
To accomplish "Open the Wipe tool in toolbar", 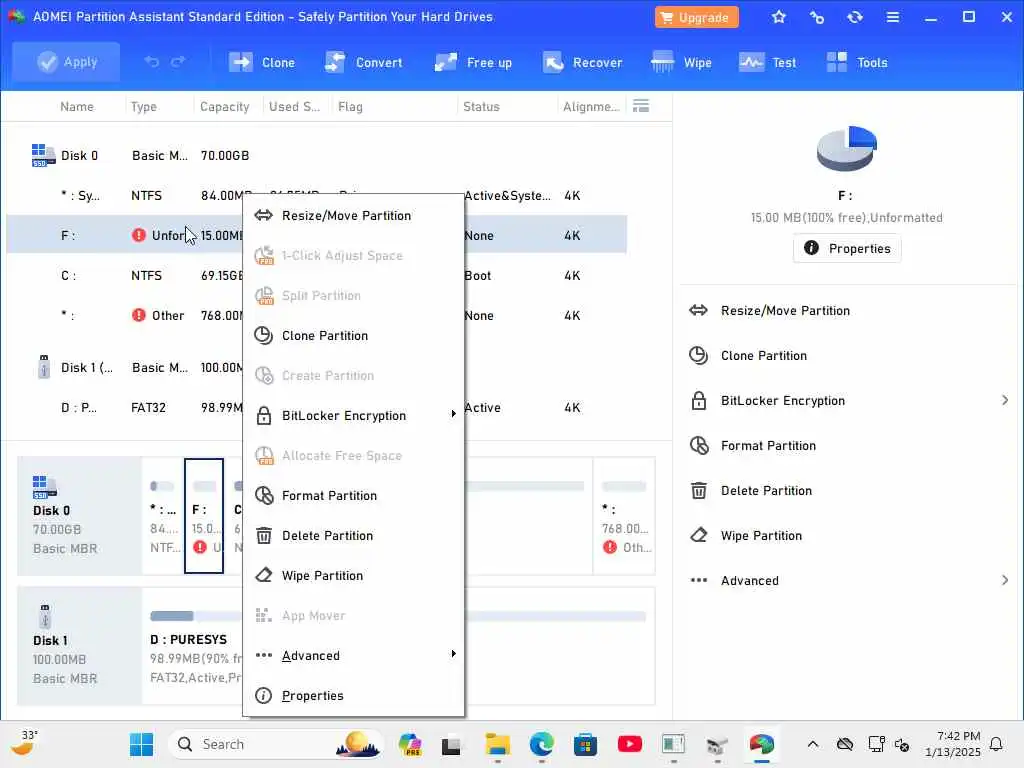I will [x=681, y=63].
